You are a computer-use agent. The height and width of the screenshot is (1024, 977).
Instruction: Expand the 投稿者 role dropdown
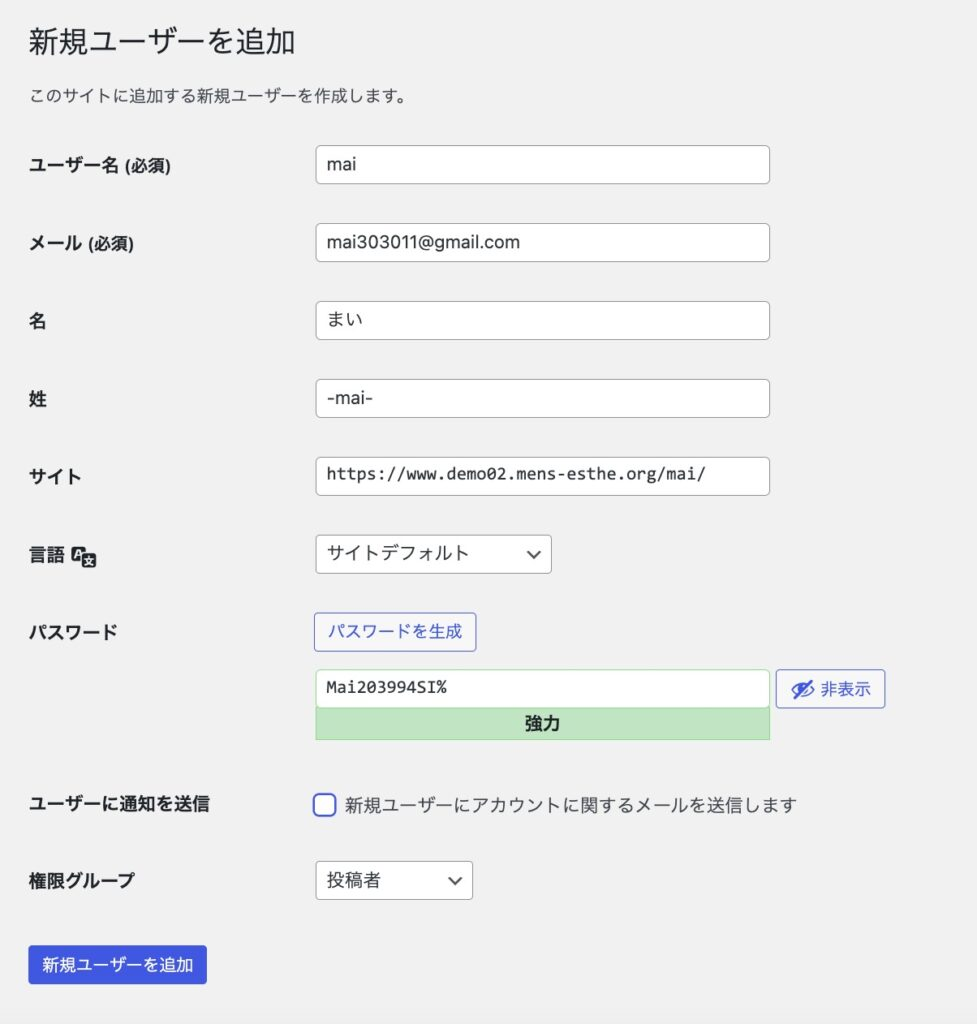394,881
